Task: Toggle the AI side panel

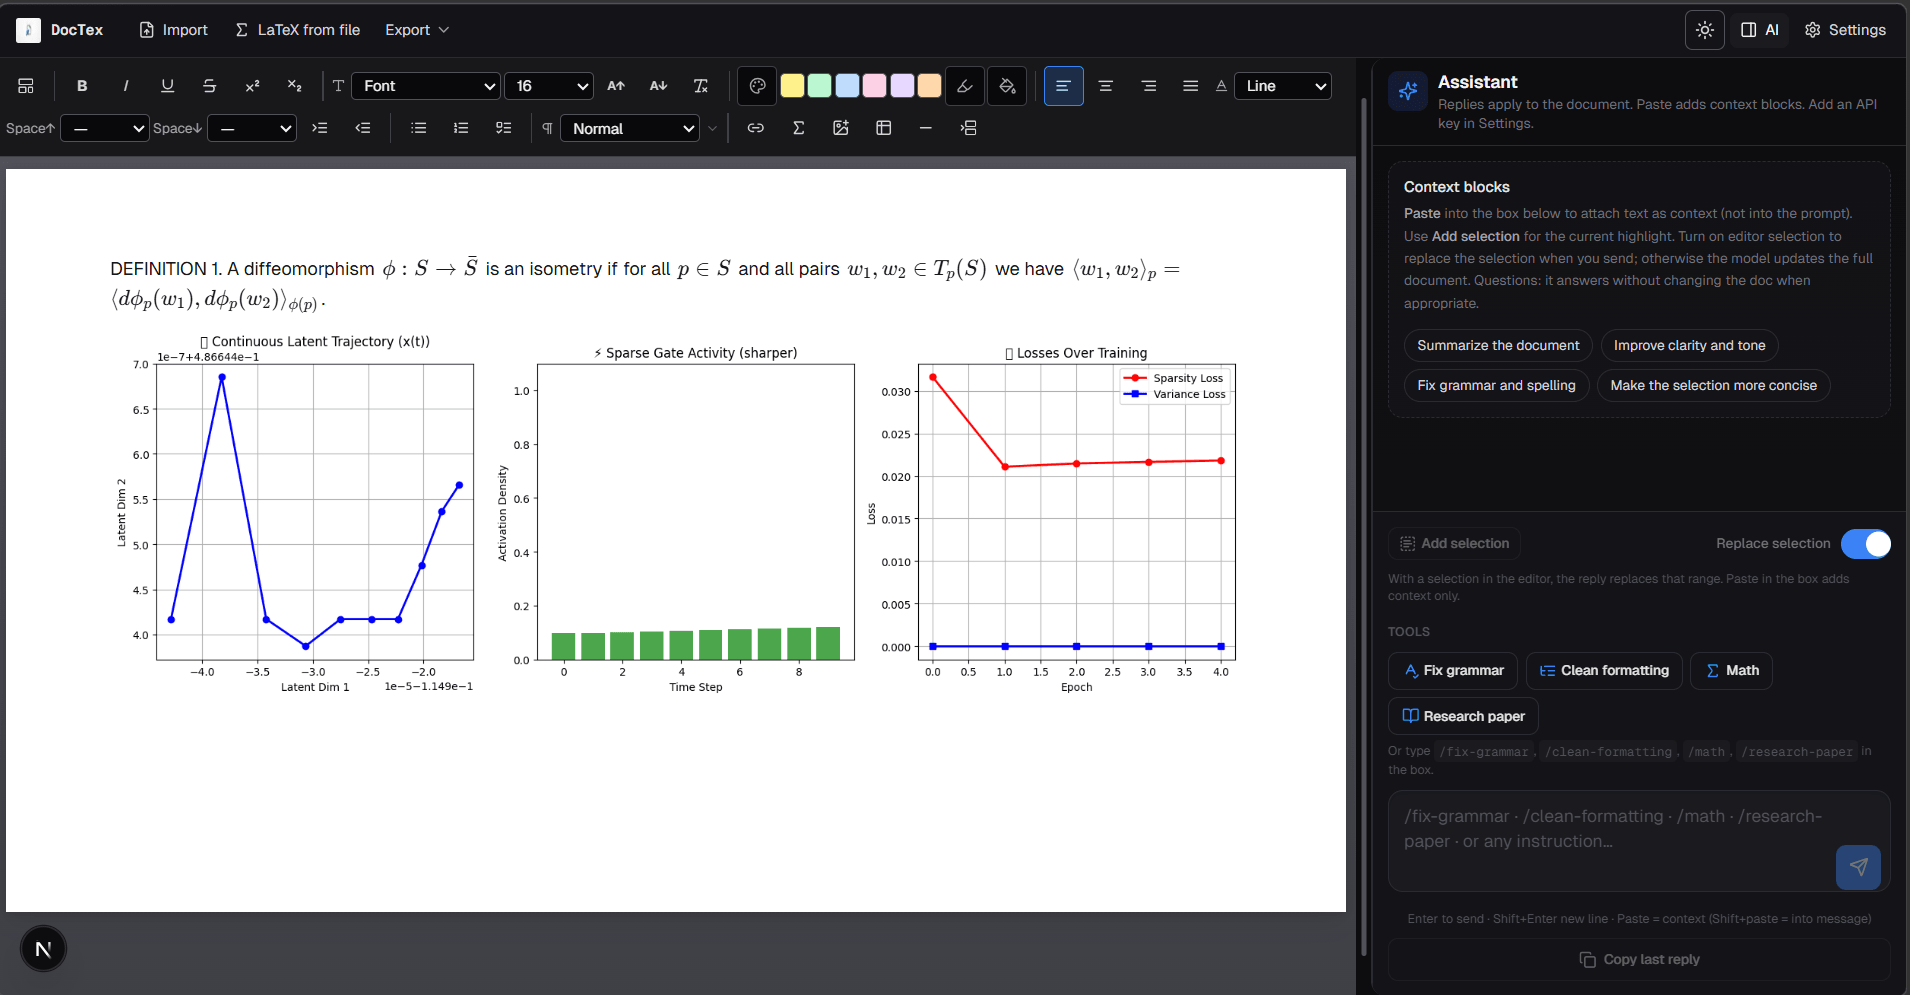Action: pos(1759,30)
